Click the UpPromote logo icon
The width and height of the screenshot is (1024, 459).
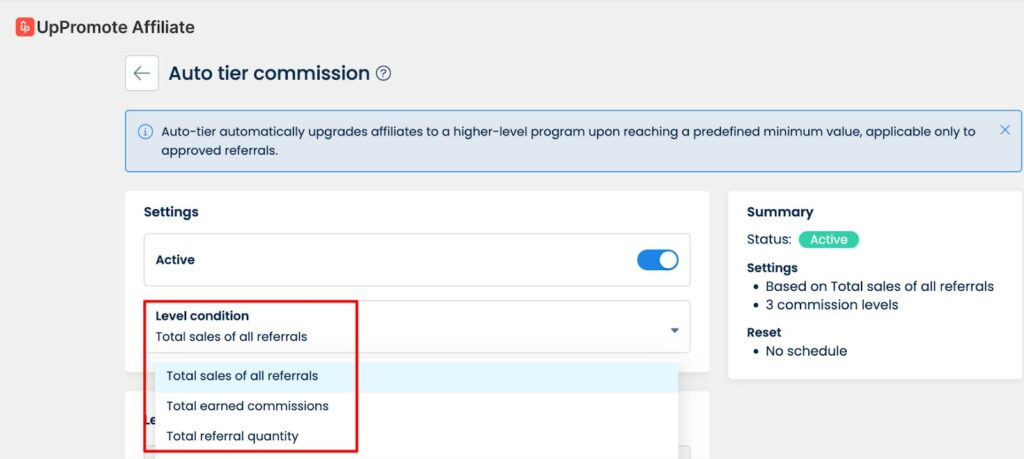[25, 27]
